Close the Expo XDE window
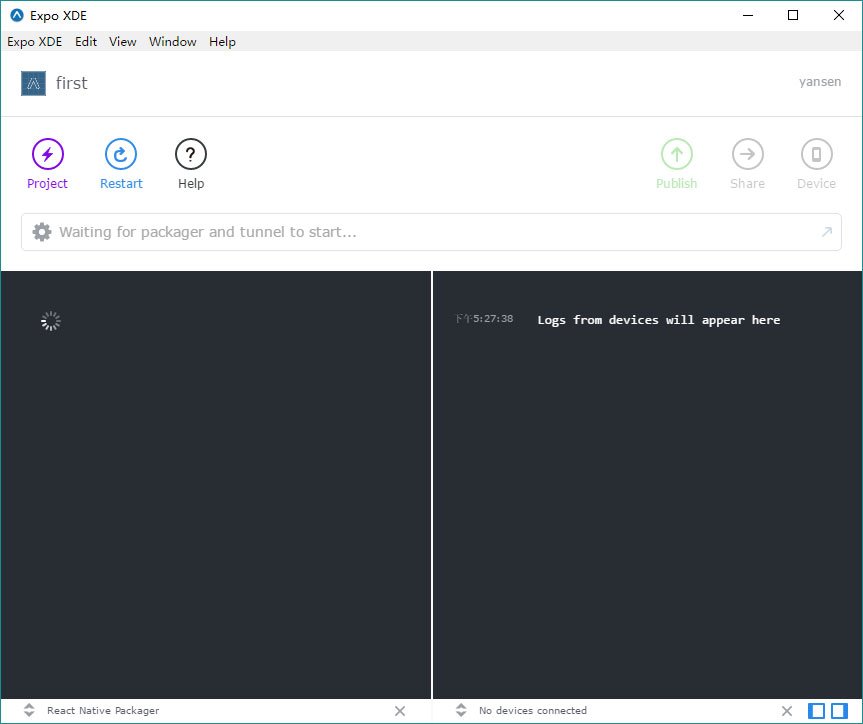The width and height of the screenshot is (863, 724). [839, 15]
